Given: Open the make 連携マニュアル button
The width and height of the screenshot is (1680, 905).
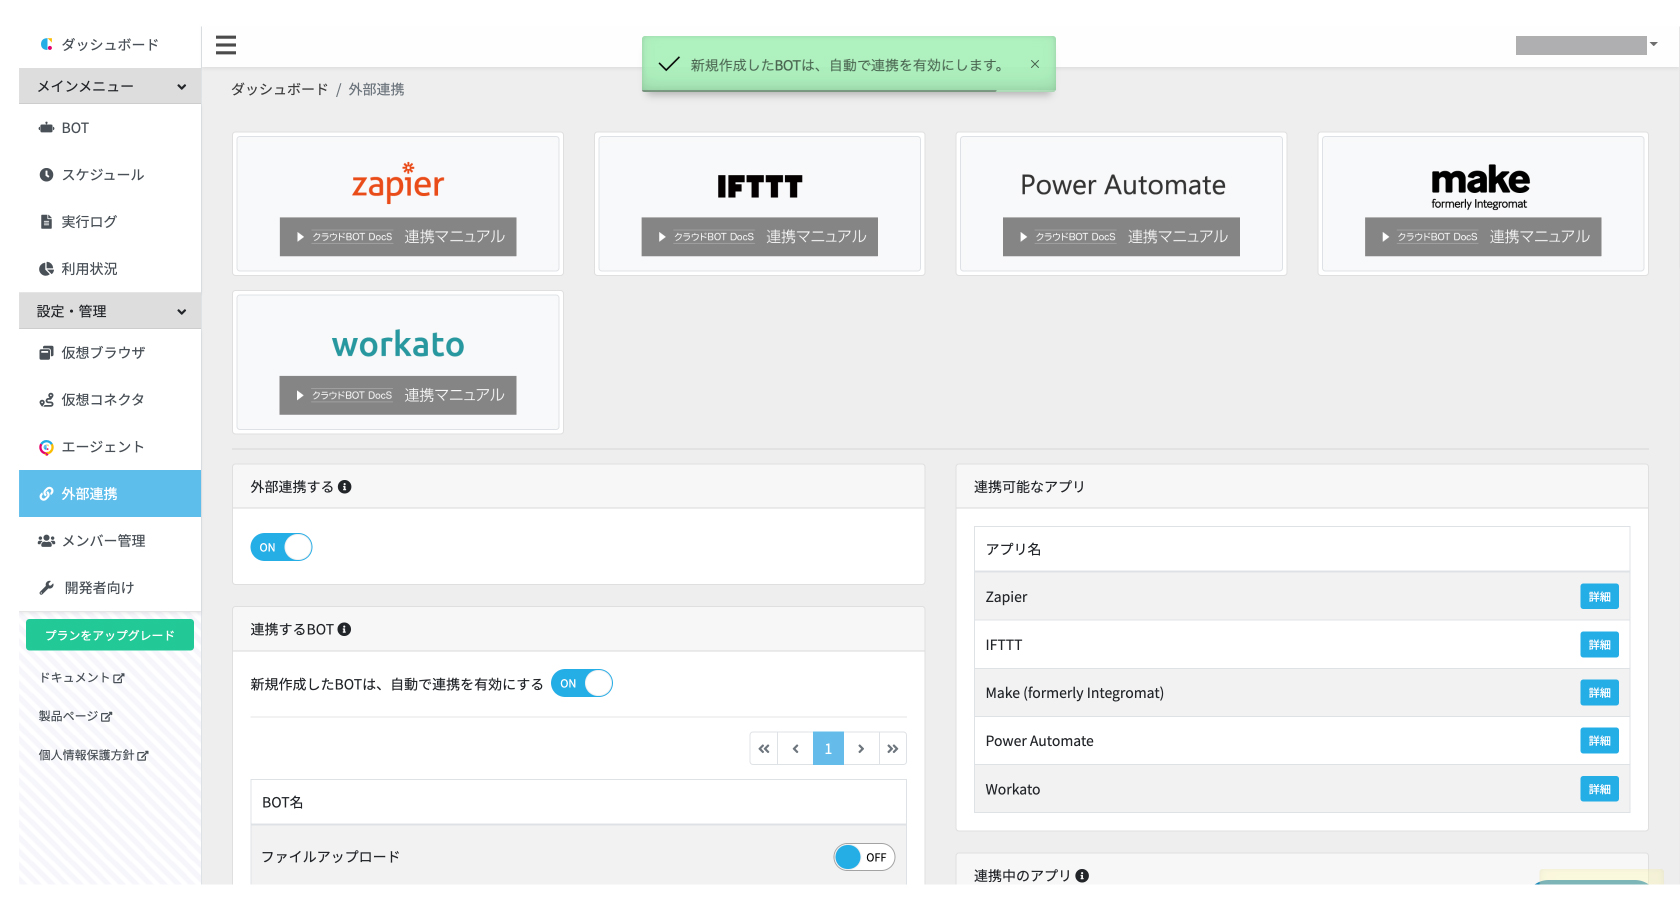Looking at the screenshot, I should [x=1483, y=237].
